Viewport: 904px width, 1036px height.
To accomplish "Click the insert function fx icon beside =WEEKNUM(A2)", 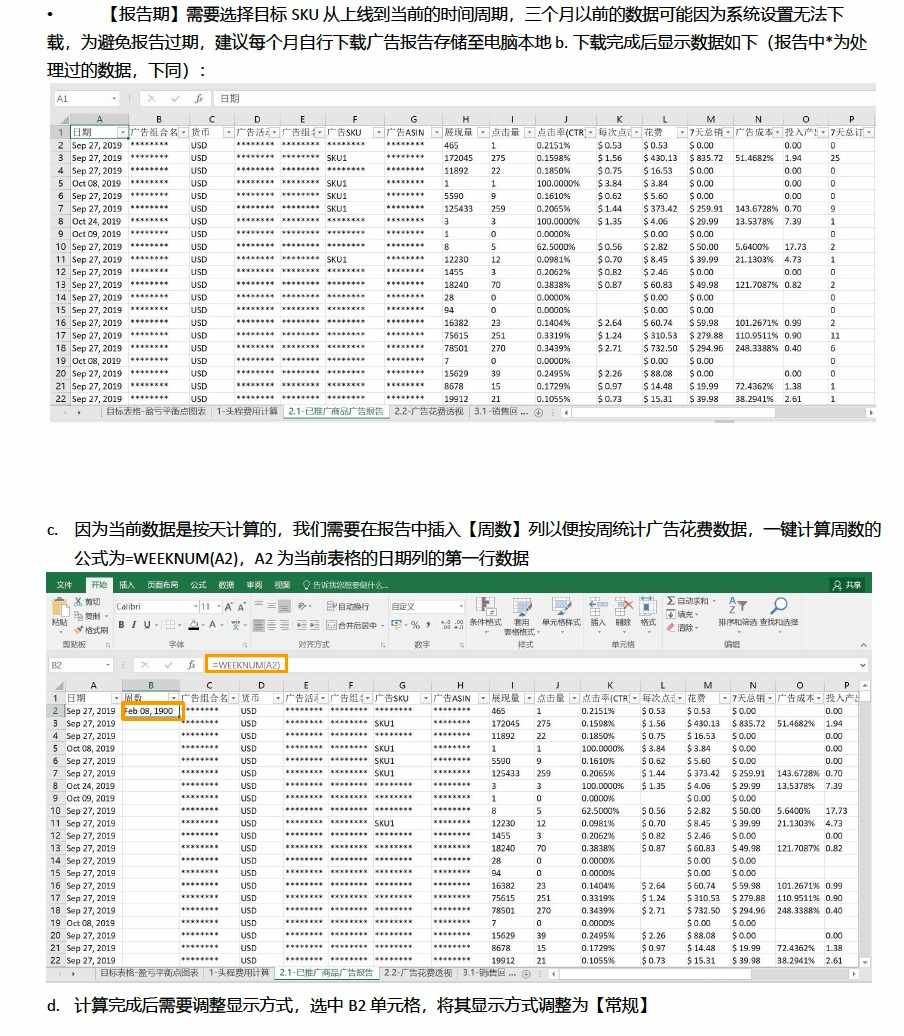I will [x=191, y=665].
